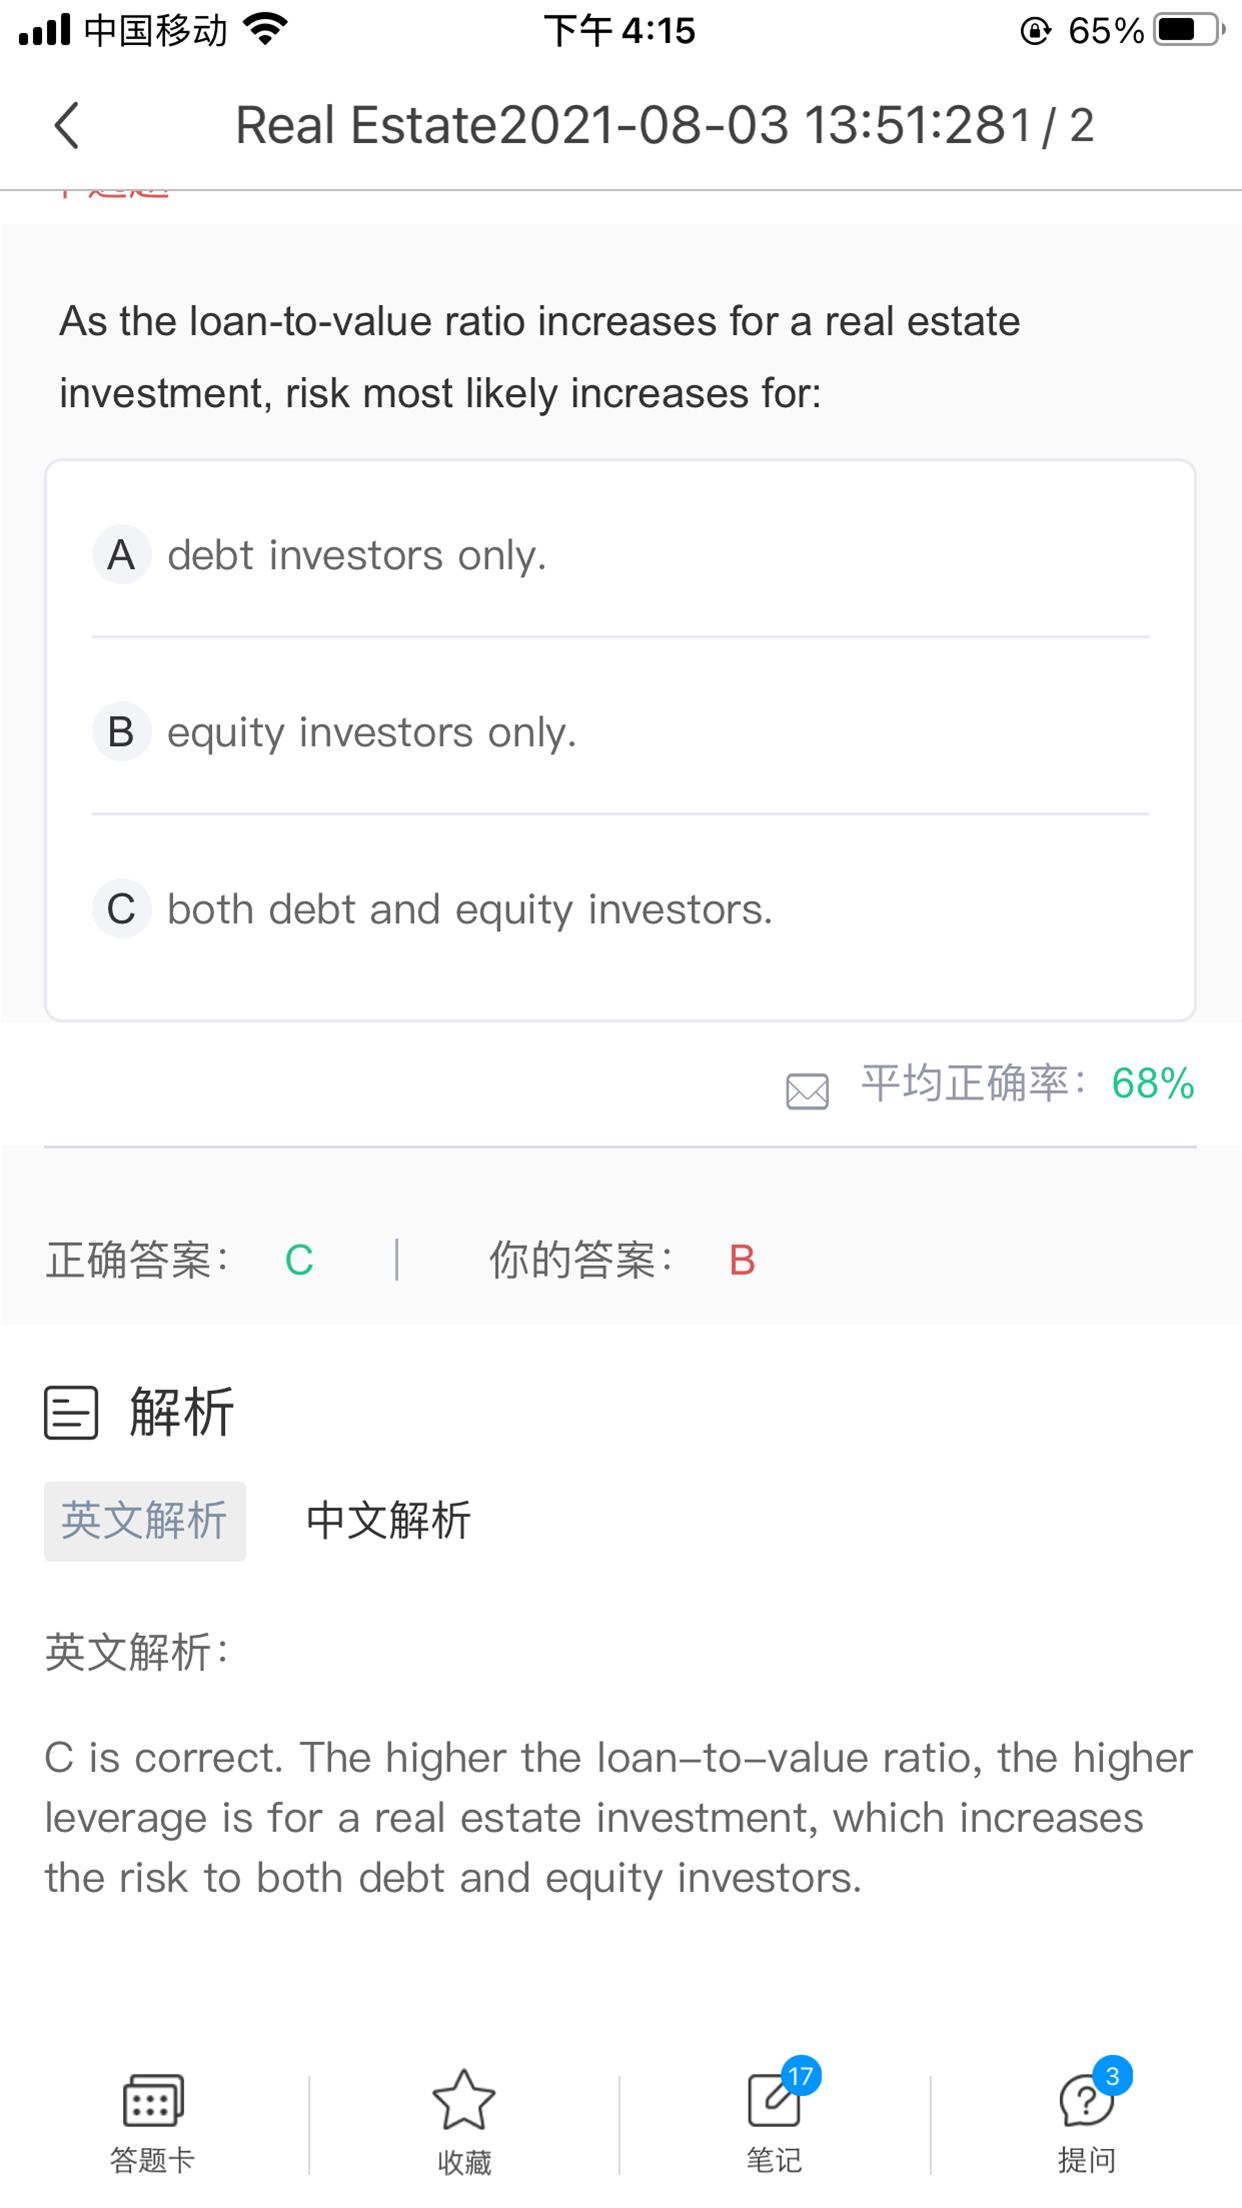Tap answer text 'debt investors only.'
The image size is (1242, 2208).
point(357,556)
